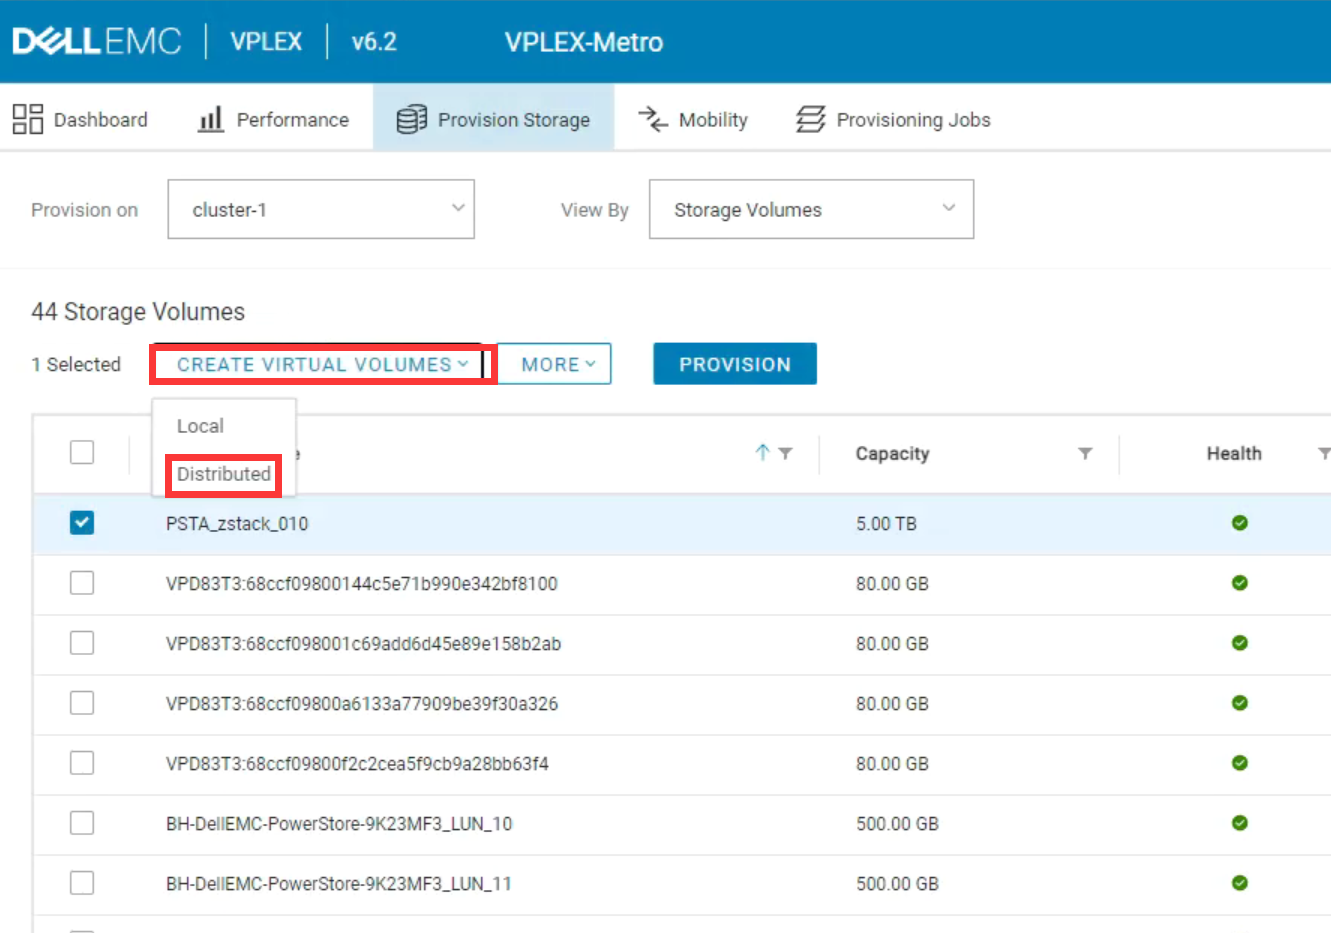The width and height of the screenshot is (1331, 933).
Task: Expand the View By Storage Volumes dropdown
Action: tap(810, 209)
